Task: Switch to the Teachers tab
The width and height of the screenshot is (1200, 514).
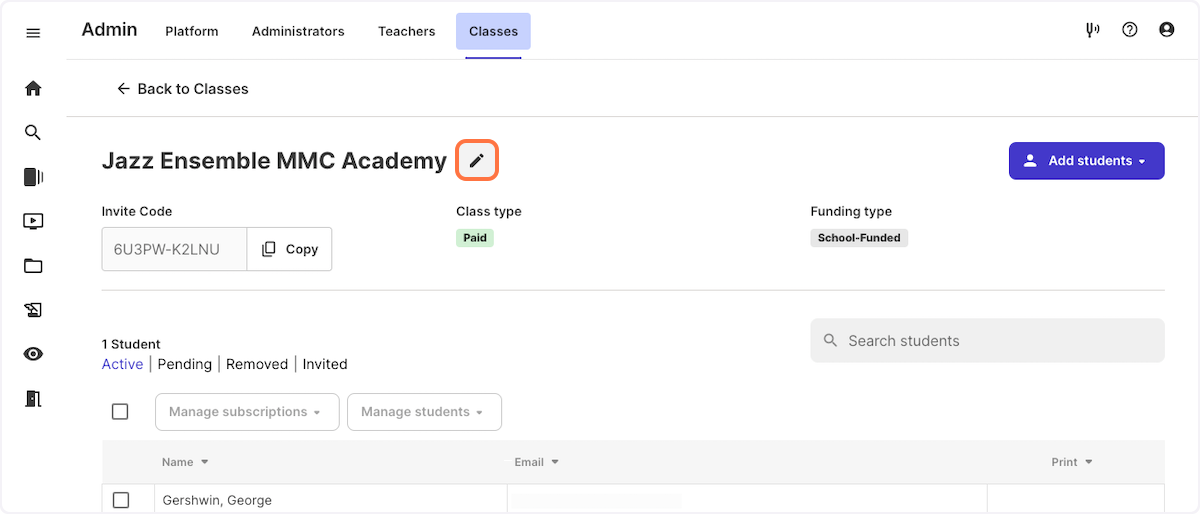Action: (x=407, y=31)
